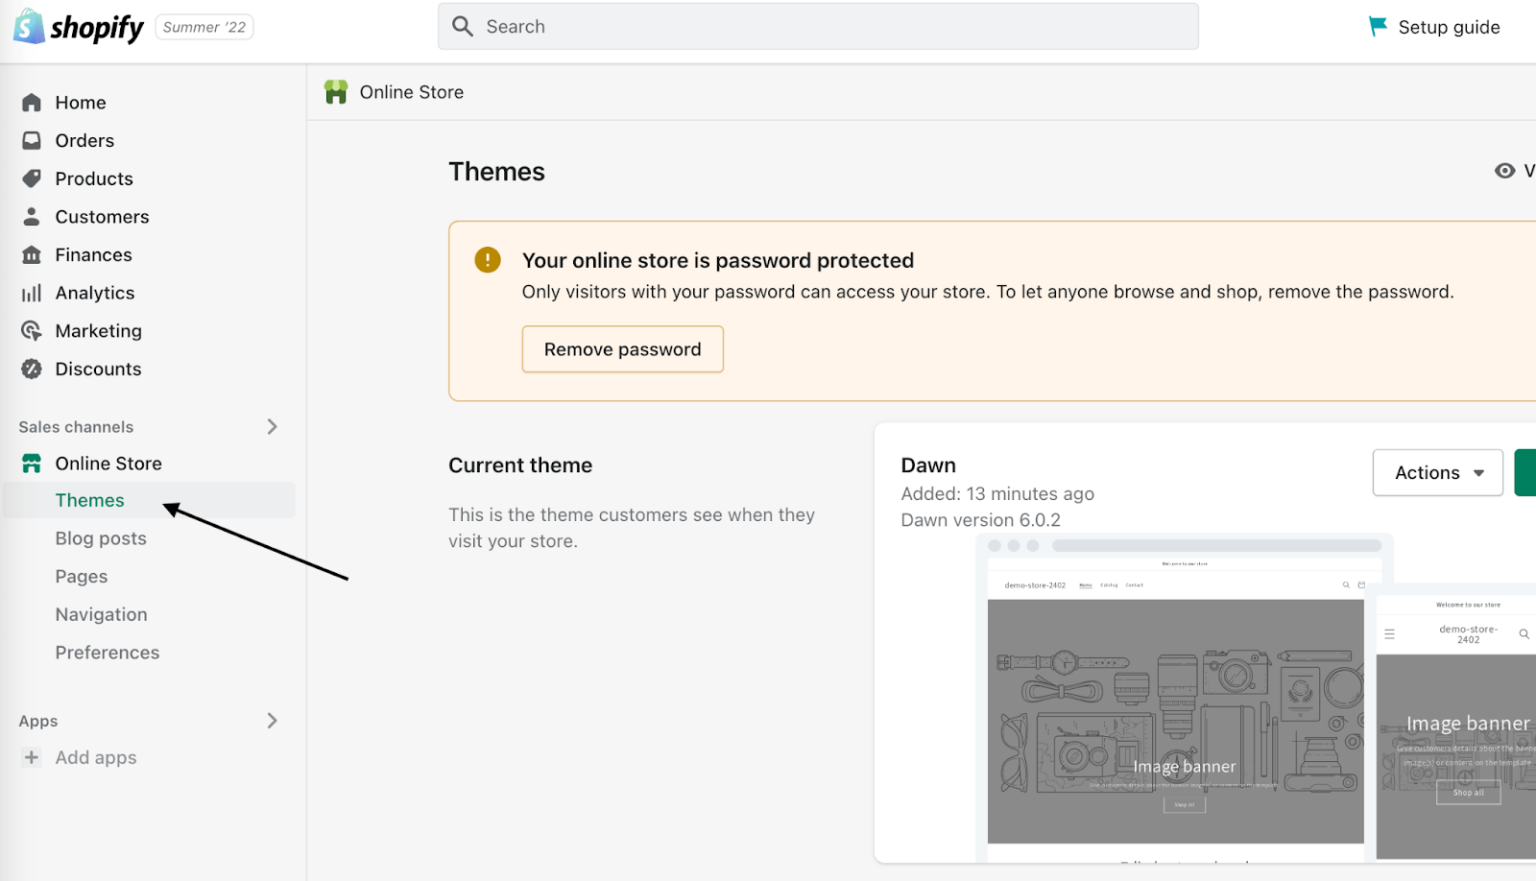1536x881 pixels.
Task: Click inside the Search field
Action: (x=817, y=26)
